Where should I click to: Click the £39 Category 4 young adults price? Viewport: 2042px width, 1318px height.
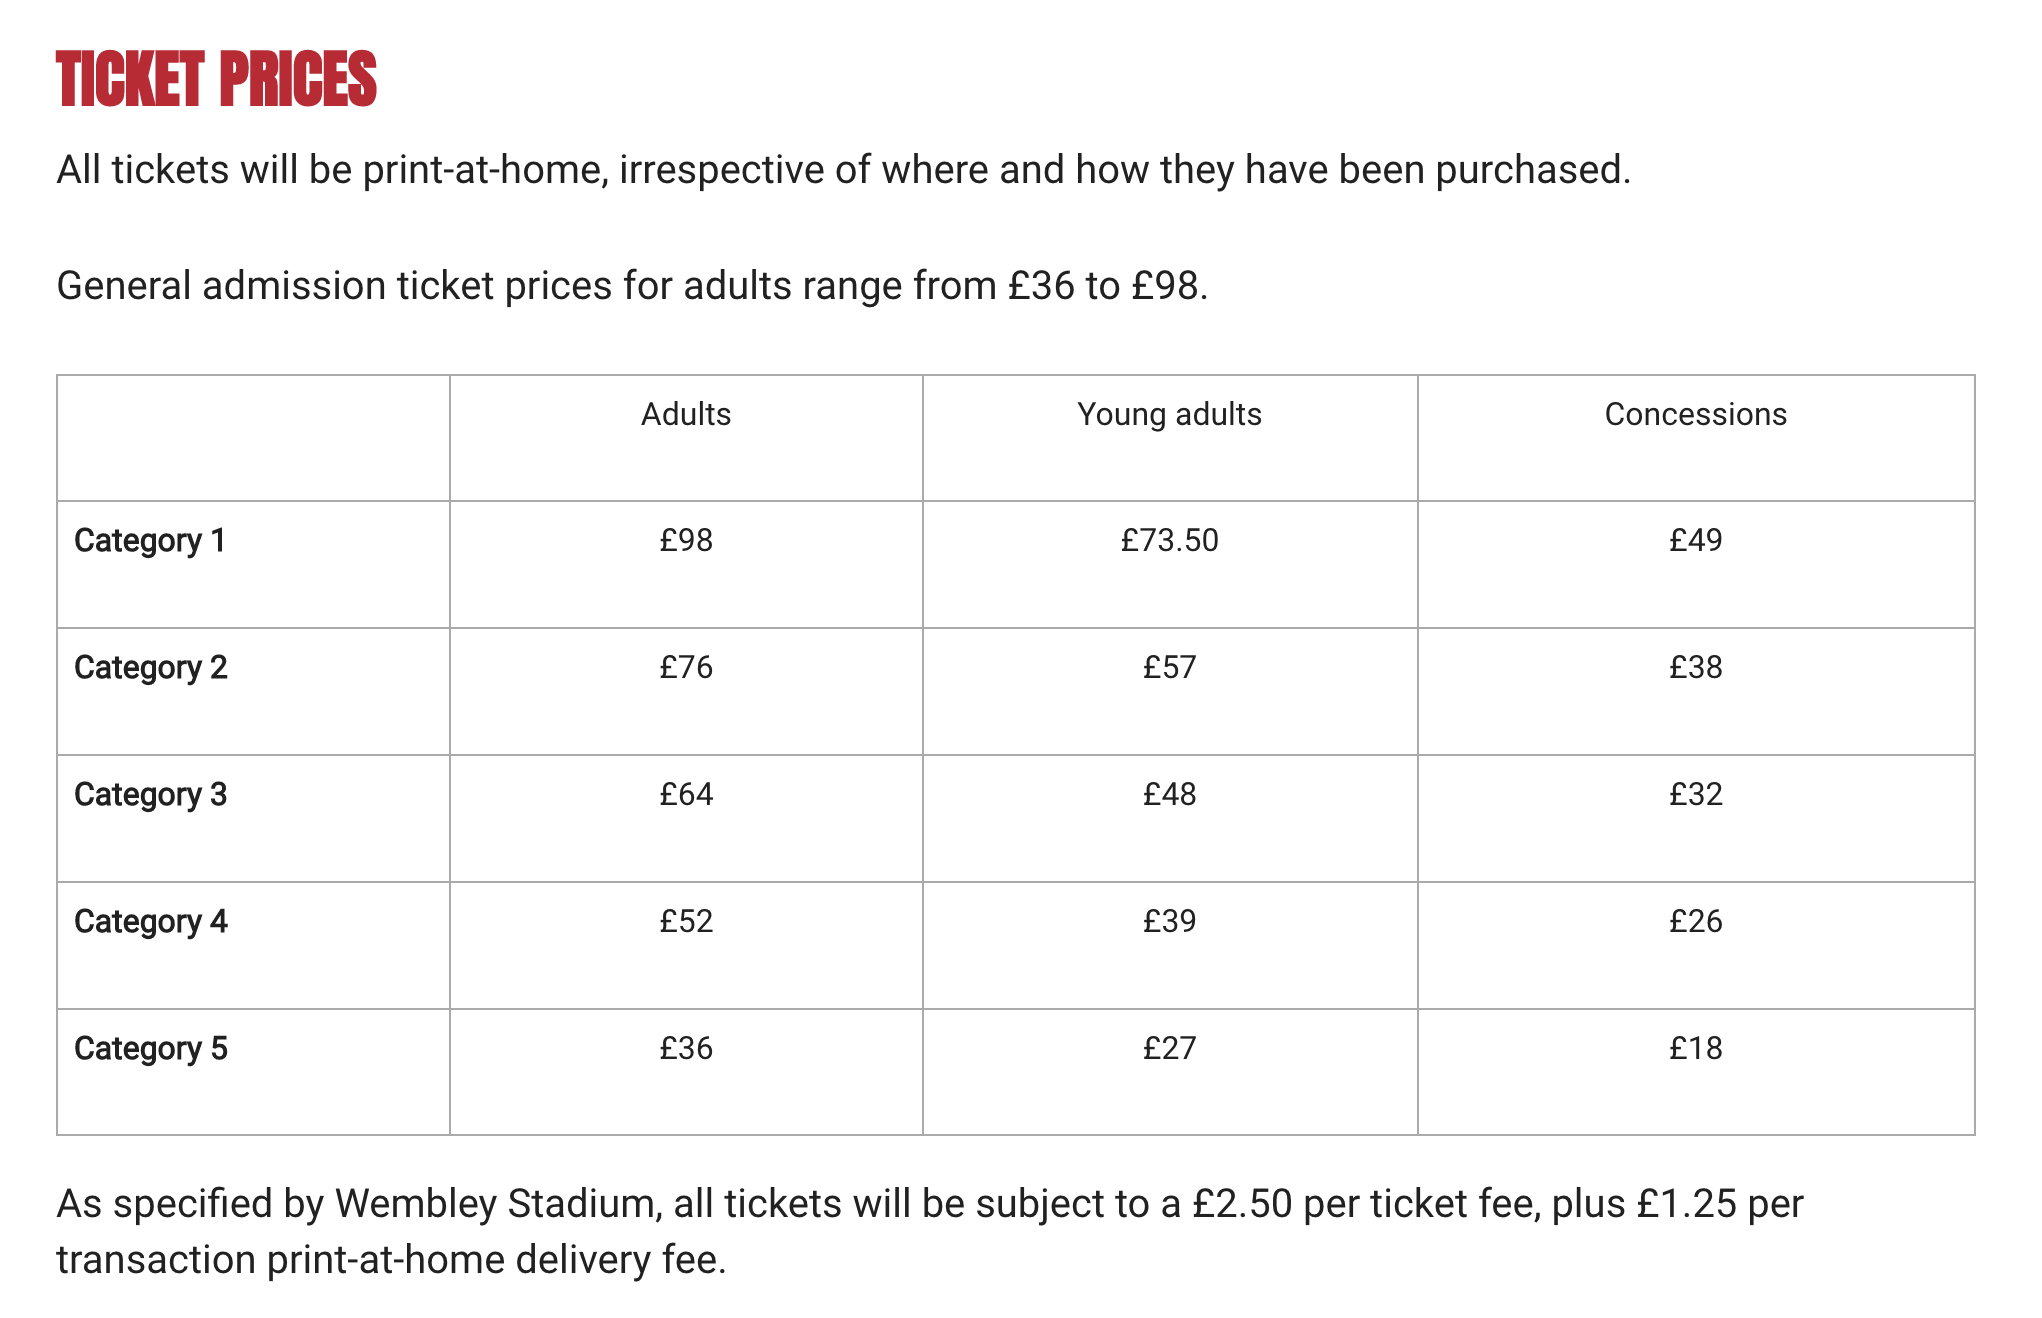[1169, 921]
